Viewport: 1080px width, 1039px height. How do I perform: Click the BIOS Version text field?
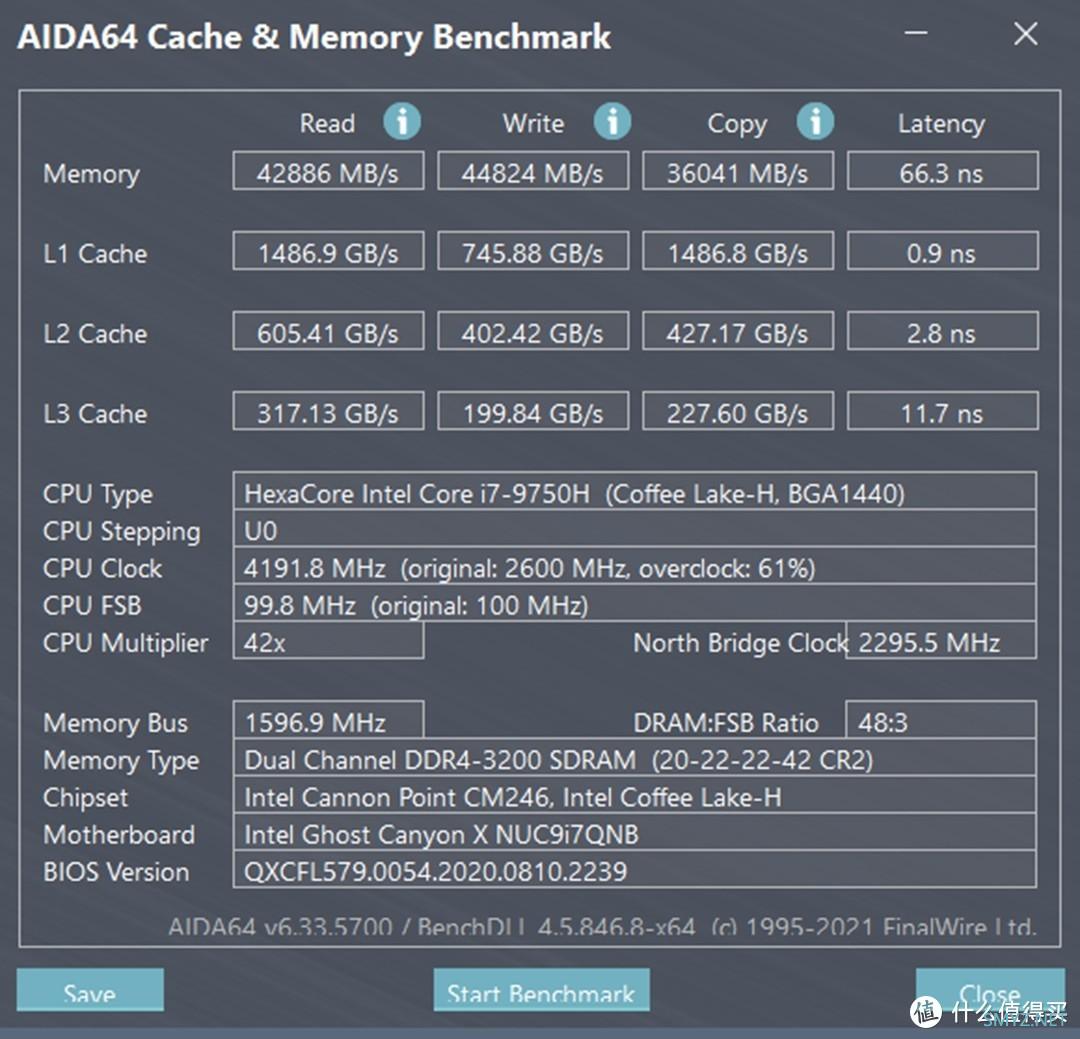click(634, 869)
